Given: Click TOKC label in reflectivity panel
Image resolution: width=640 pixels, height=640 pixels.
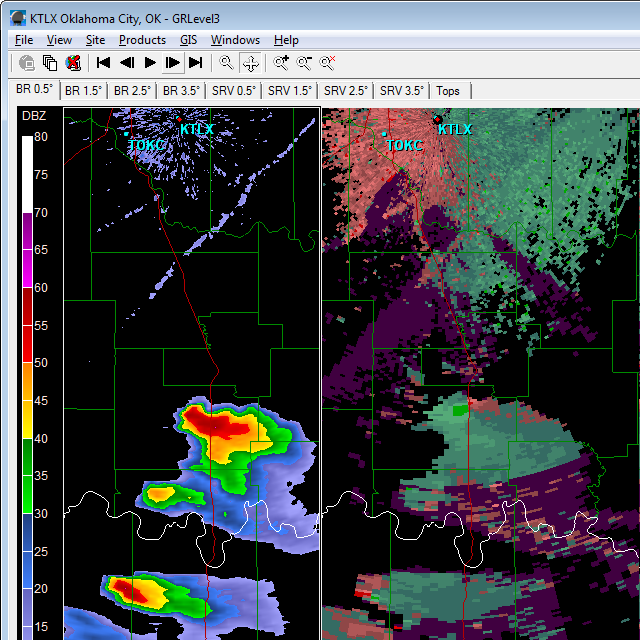Looking at the screenshot, I should pyautogui.click(x=147, y=144).
